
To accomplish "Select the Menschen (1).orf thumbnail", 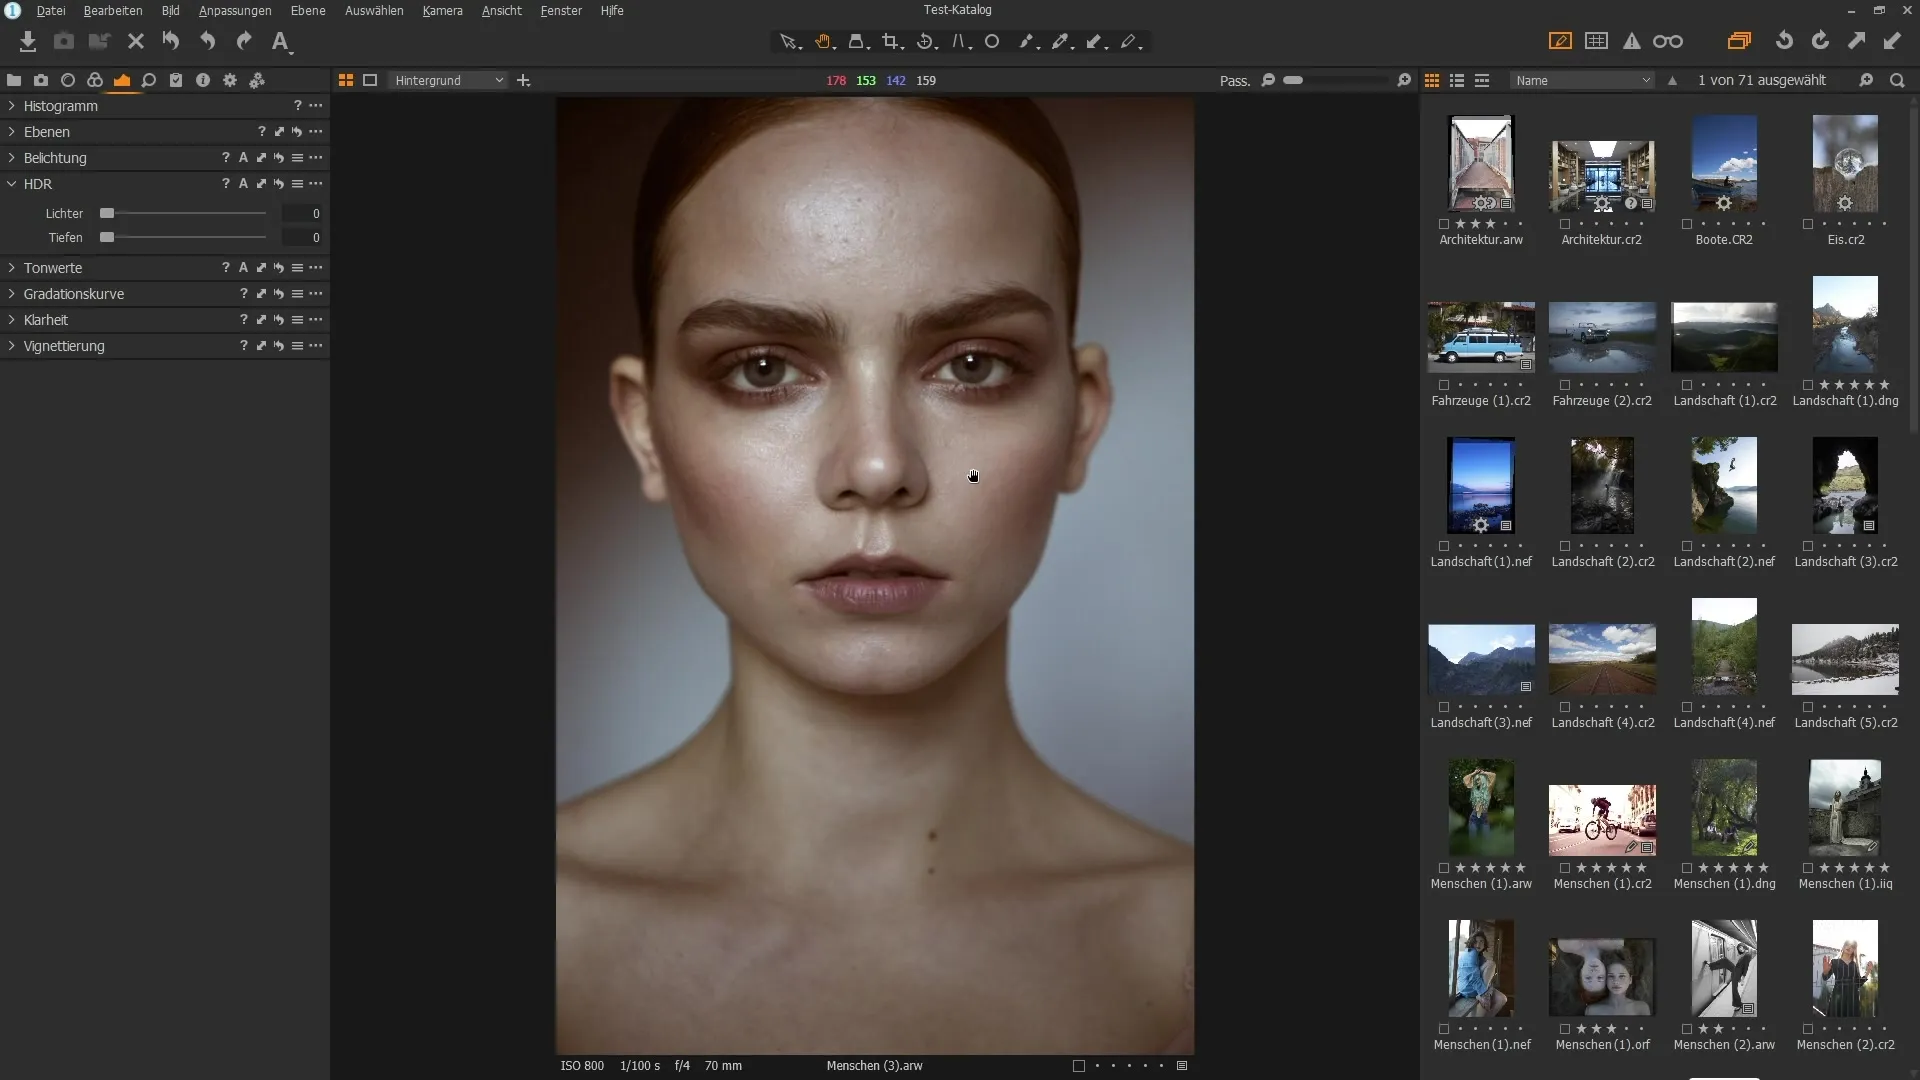I will (x=1602, y=977).
